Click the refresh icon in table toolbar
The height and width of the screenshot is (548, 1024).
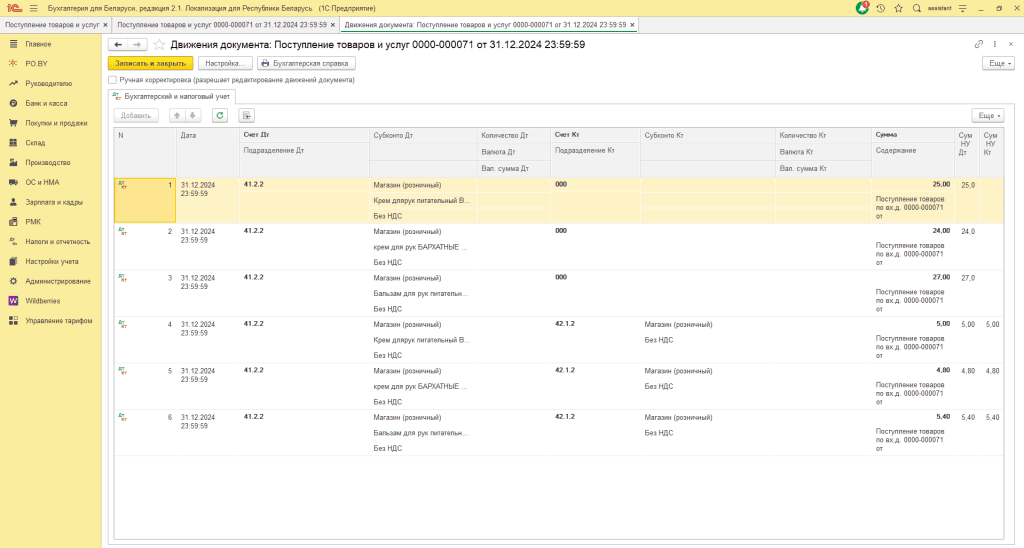(x=220, y=115)
